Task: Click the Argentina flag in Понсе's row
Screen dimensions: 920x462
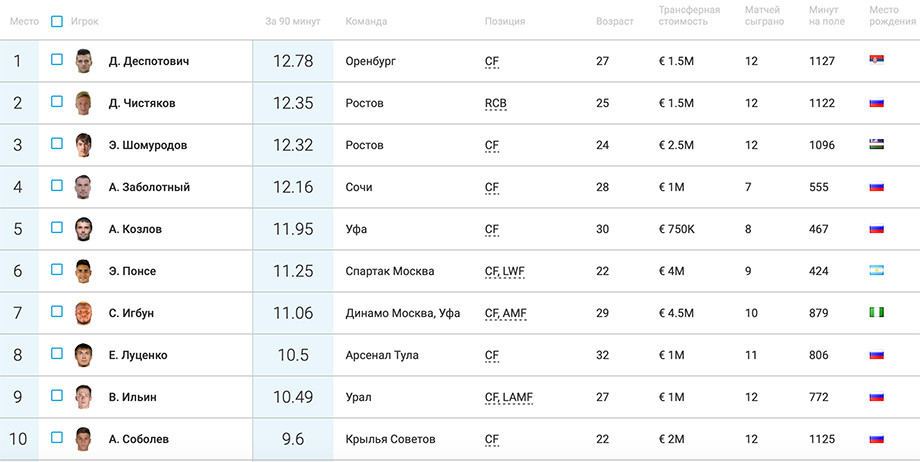Action: pos(877,271)
